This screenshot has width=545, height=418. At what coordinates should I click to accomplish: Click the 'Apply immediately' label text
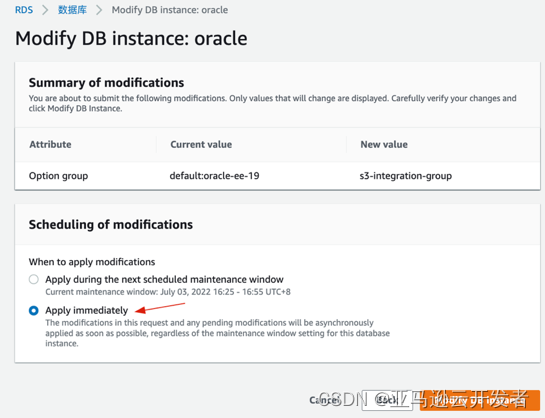87,310
